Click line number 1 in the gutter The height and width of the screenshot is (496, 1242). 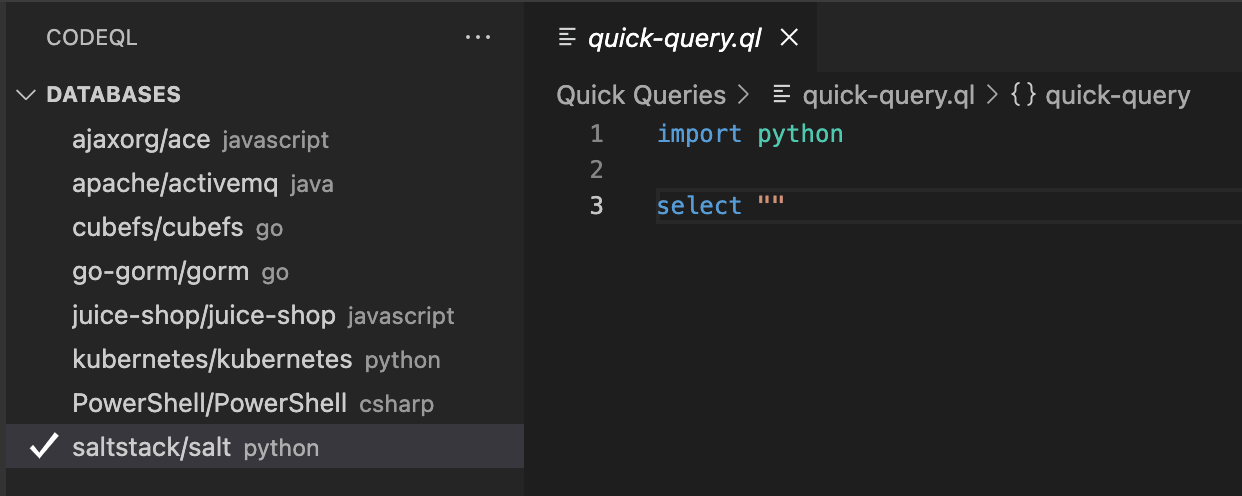tap(597, 133)
